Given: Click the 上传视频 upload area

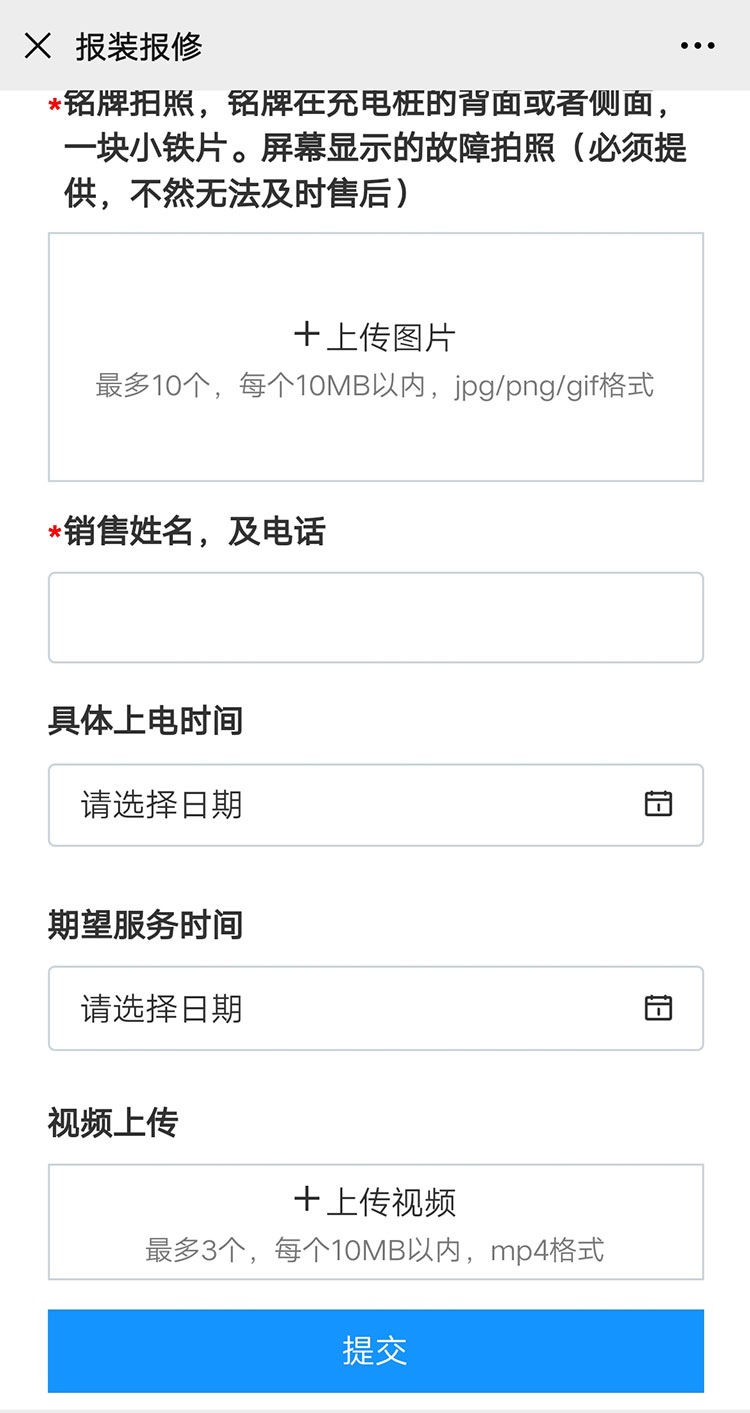Looking at the screenshot, I should click(375, 1220).
